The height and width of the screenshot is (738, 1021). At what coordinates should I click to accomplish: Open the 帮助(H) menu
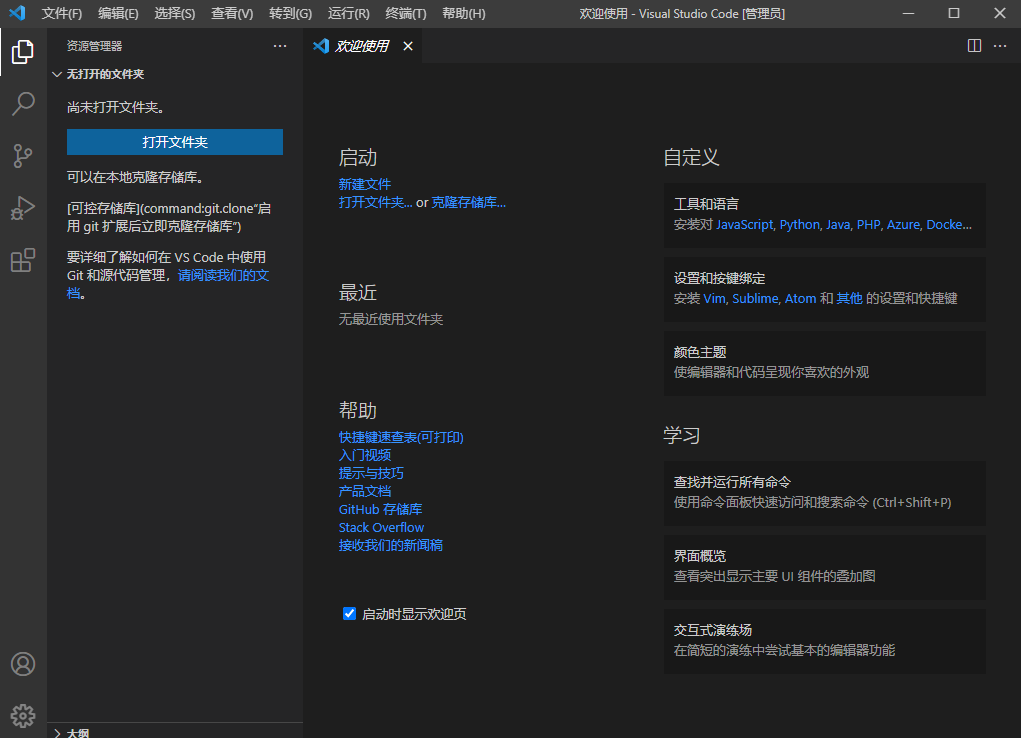464,13
